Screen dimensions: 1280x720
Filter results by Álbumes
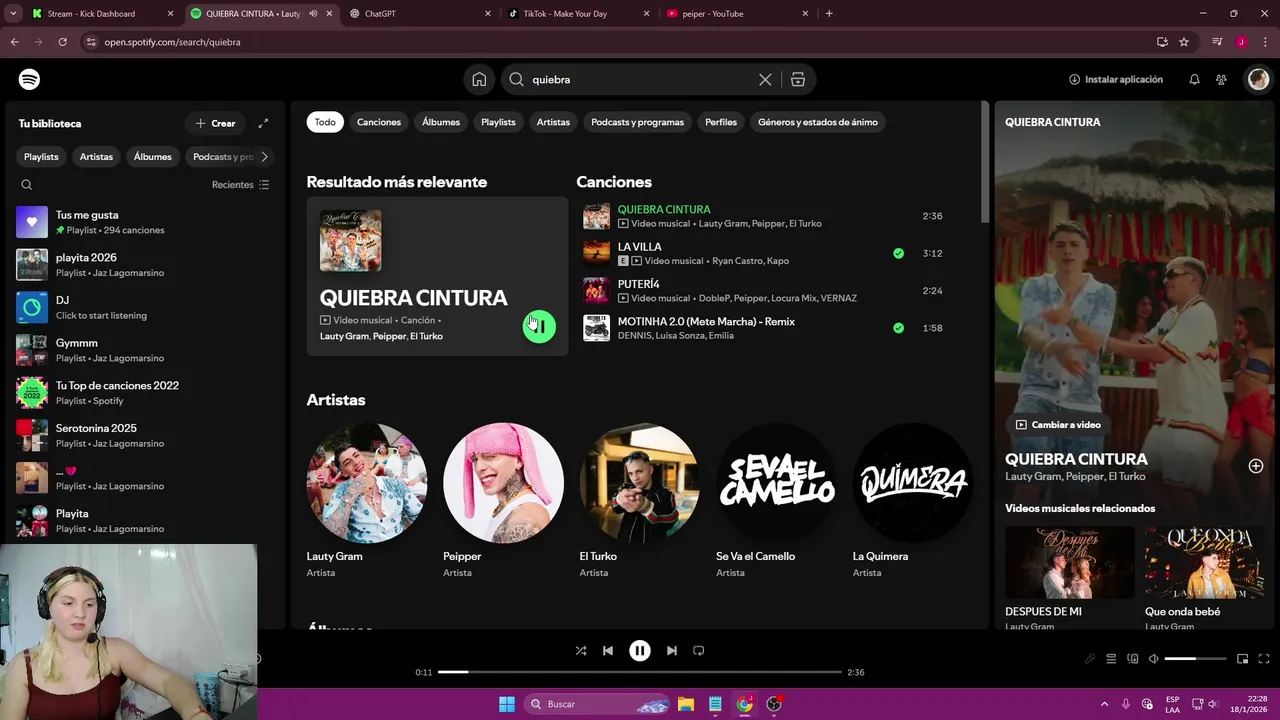click(x=441, y=122)
